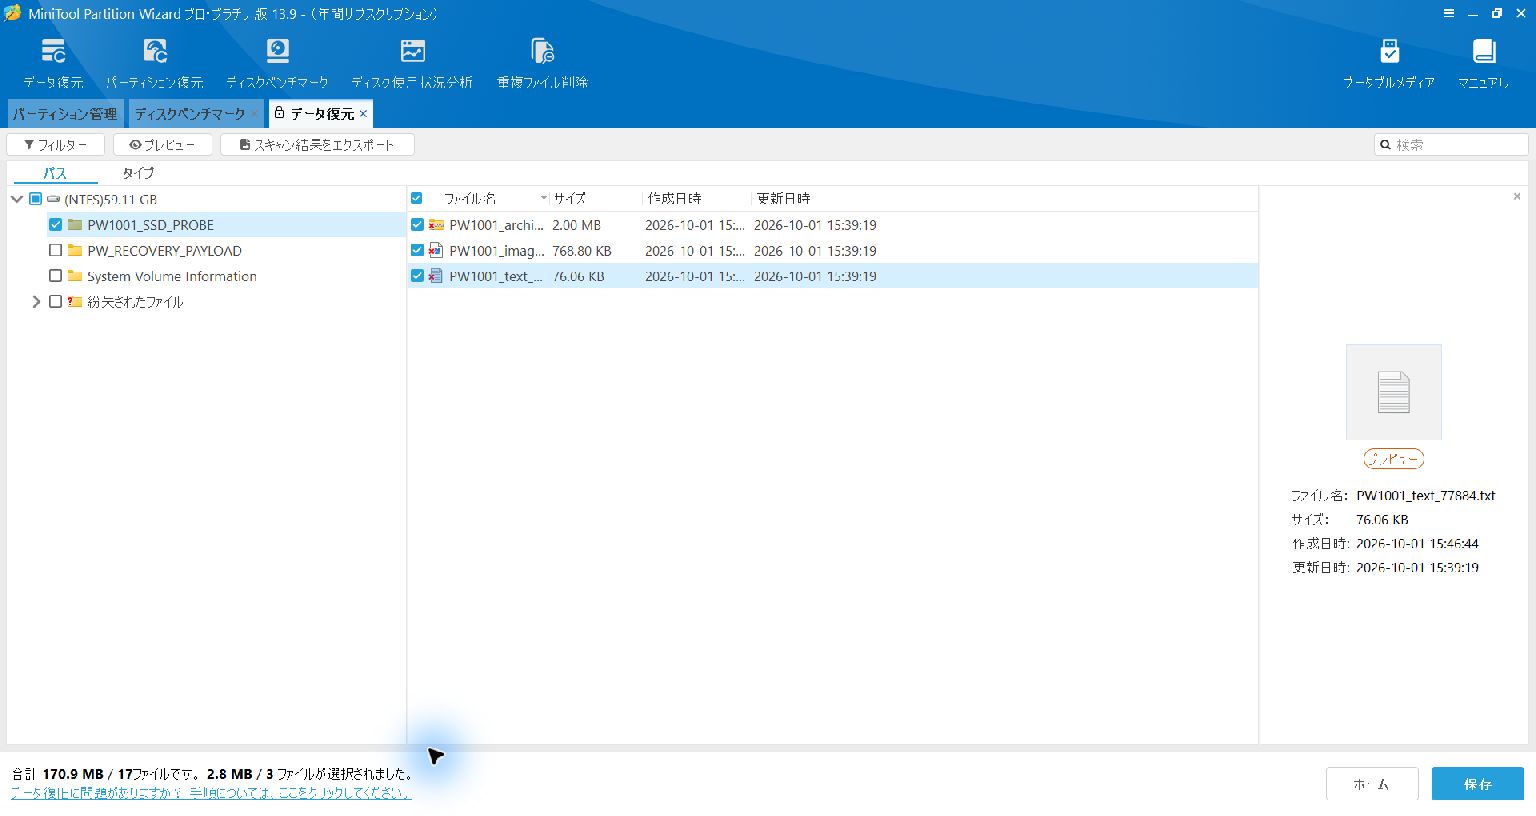Open the ブータブルメディア tool

tap(1389, 63)
